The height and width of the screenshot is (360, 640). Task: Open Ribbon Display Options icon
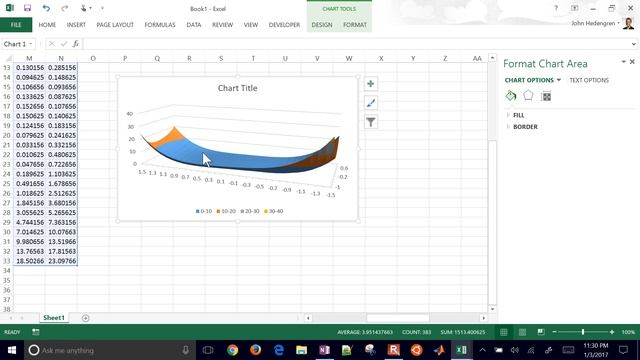[574, 8]
